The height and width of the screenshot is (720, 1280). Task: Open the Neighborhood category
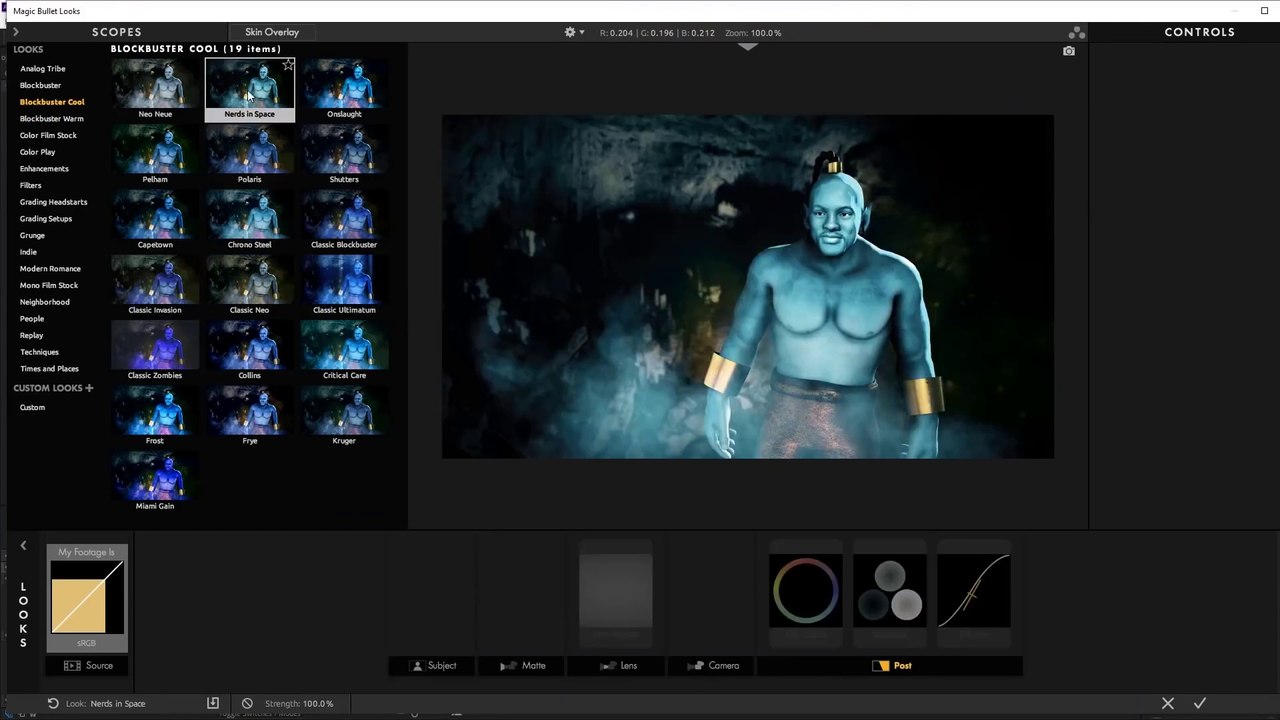(45, 302)
